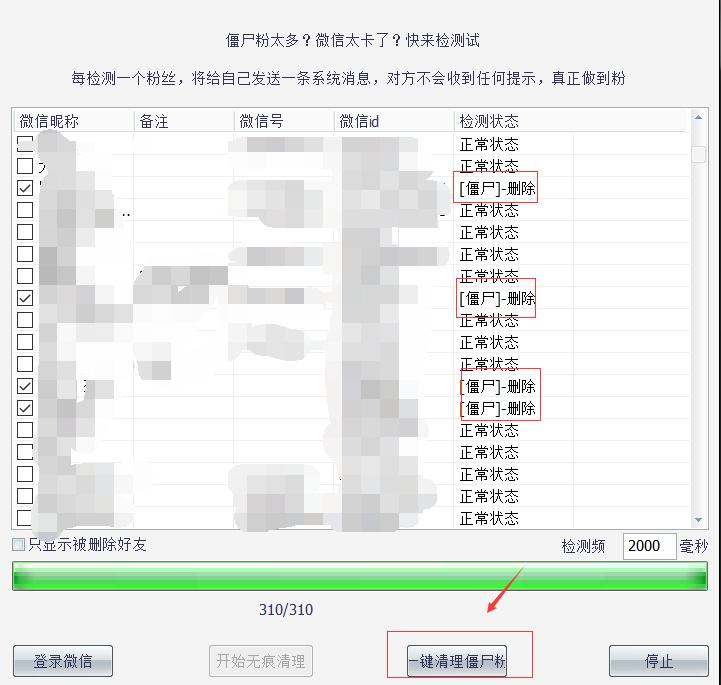Select the first [僵尸]-删除 status cell
Screen dimensions: 721x685
point(498,188)
